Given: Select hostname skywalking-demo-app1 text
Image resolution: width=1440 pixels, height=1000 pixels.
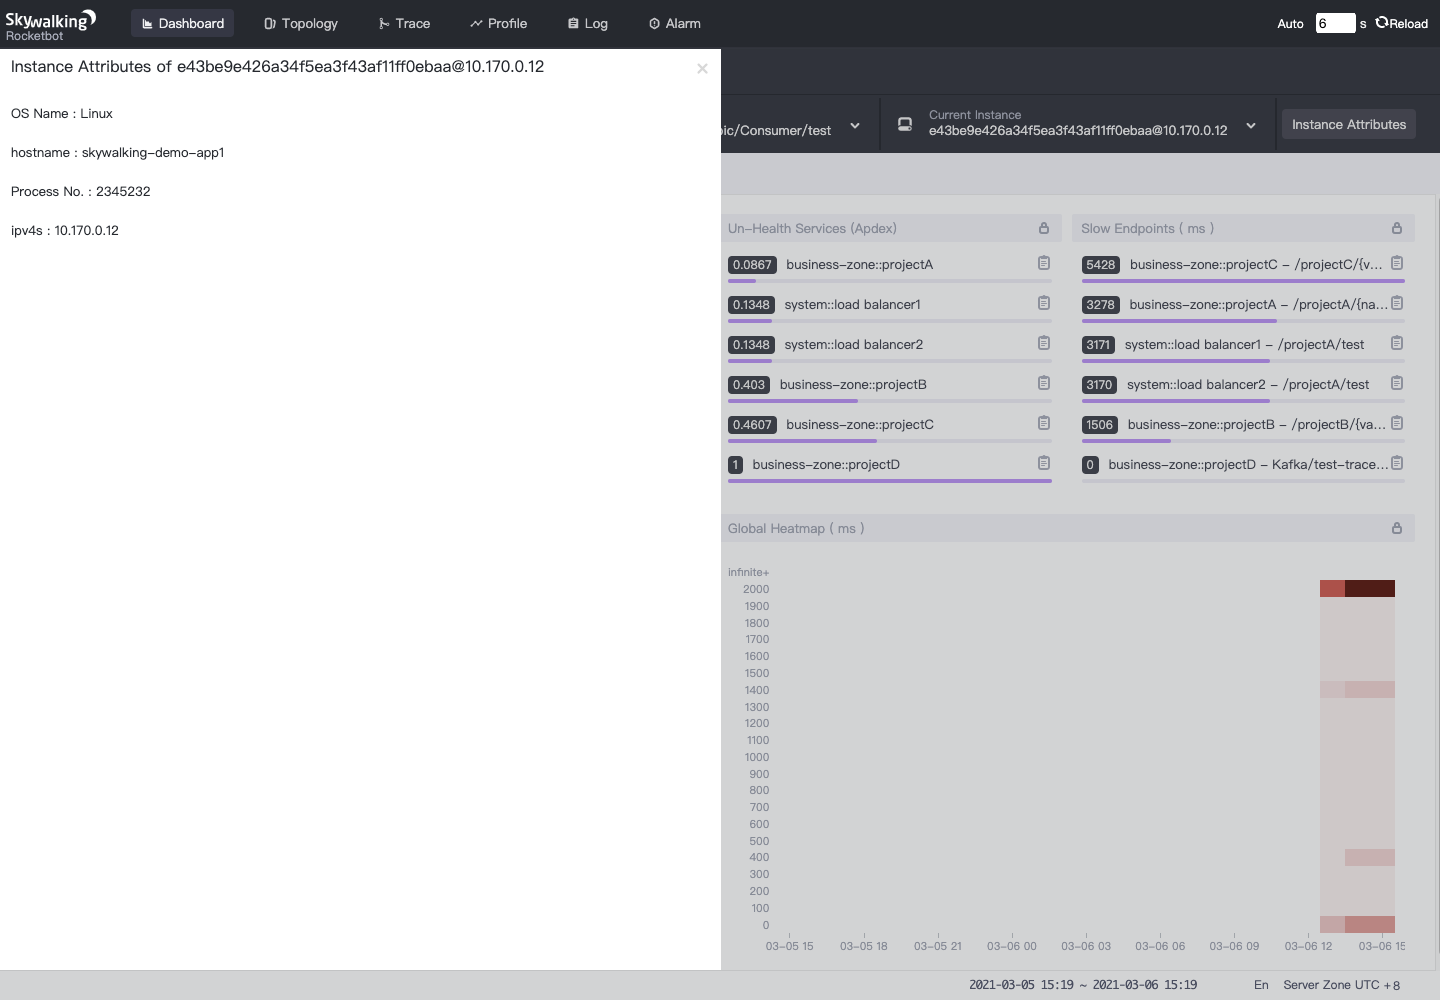Looking at the screenshot, I should pos(117,152).
